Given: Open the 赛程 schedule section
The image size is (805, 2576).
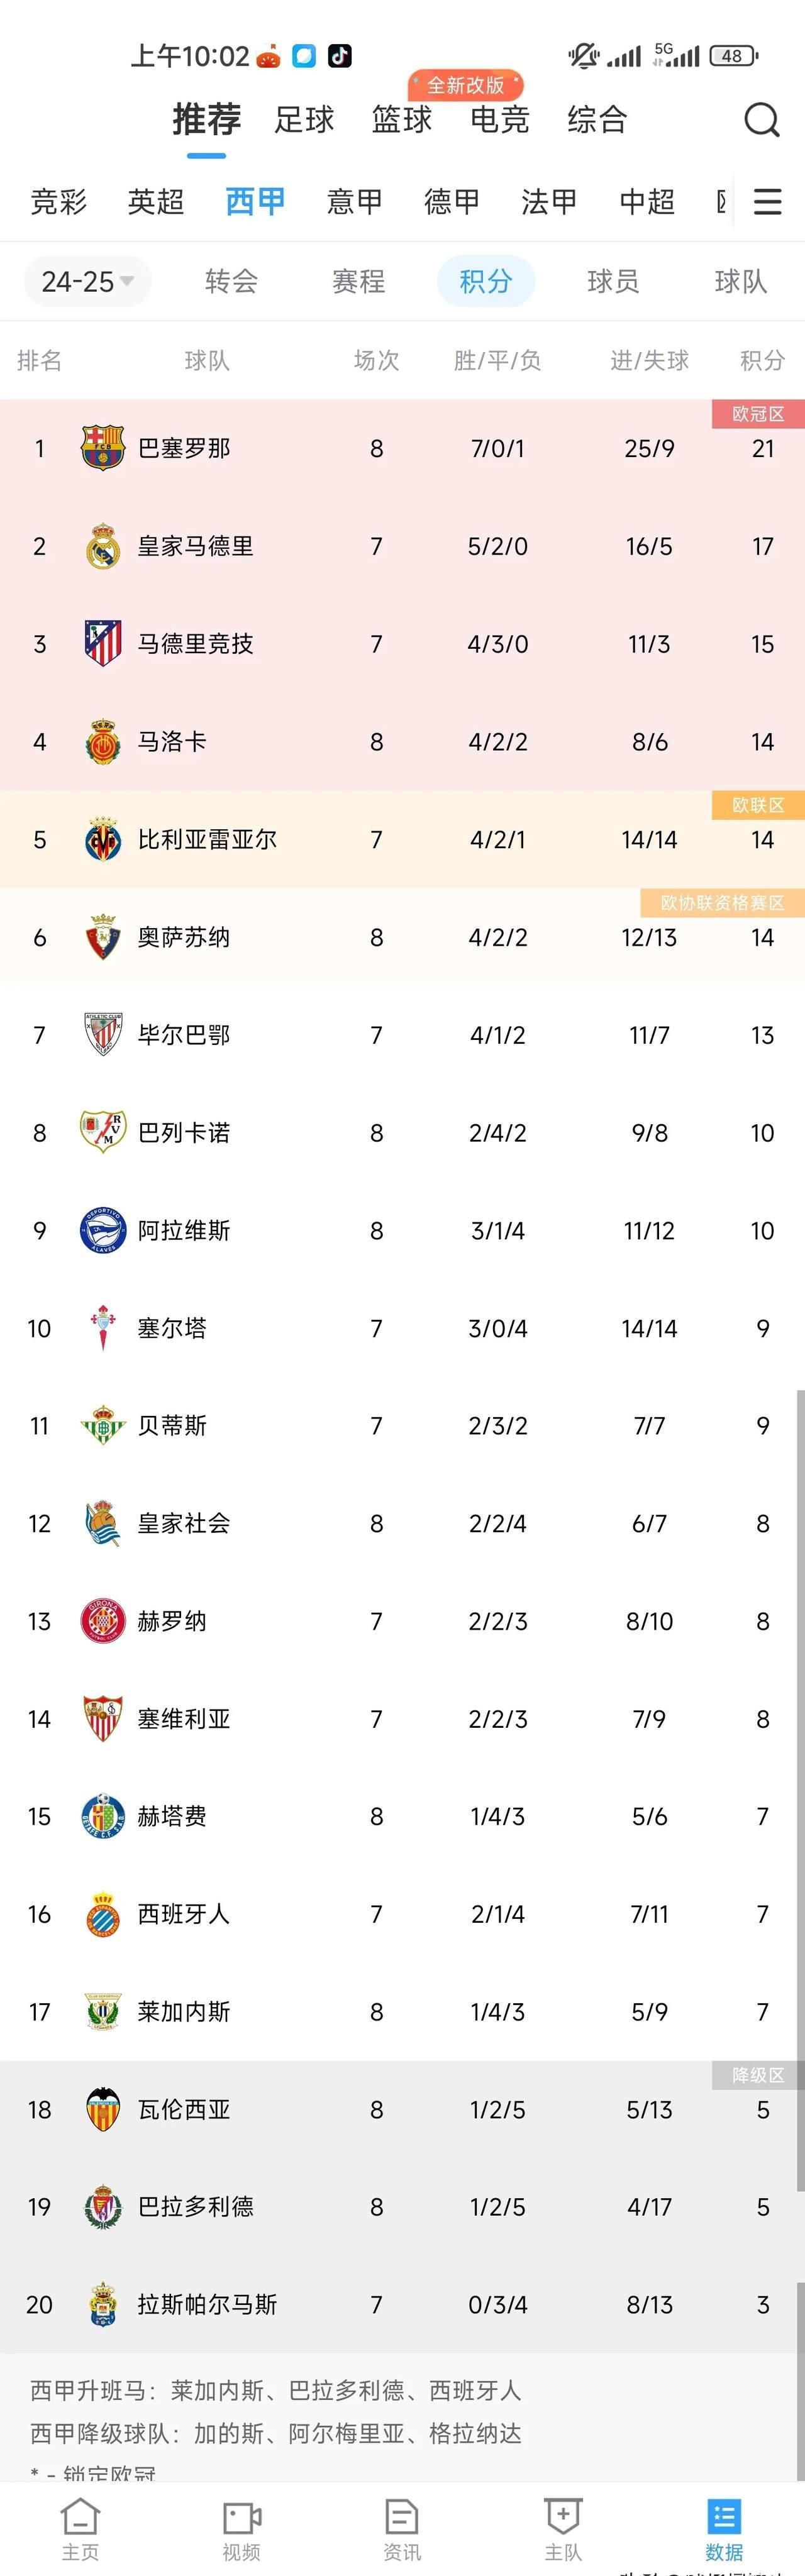Looking at the screenshot, I should coord(358,282).
